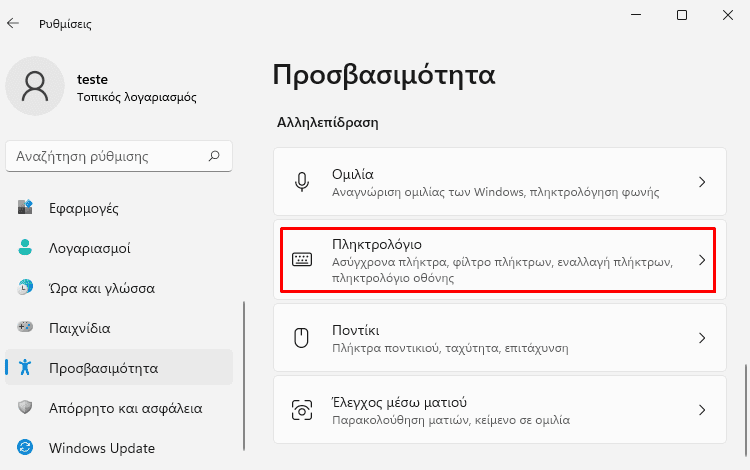Click the Πλήκτρα ποντικιού, ταχύτητα description
This screenshot has width=750, height=470.
450,348
